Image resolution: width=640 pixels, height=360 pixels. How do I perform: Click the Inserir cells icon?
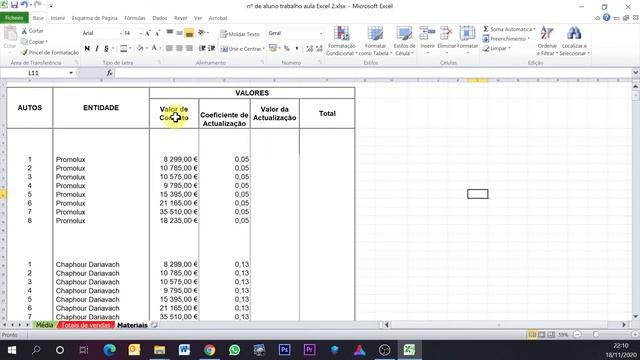coord(427,33)
